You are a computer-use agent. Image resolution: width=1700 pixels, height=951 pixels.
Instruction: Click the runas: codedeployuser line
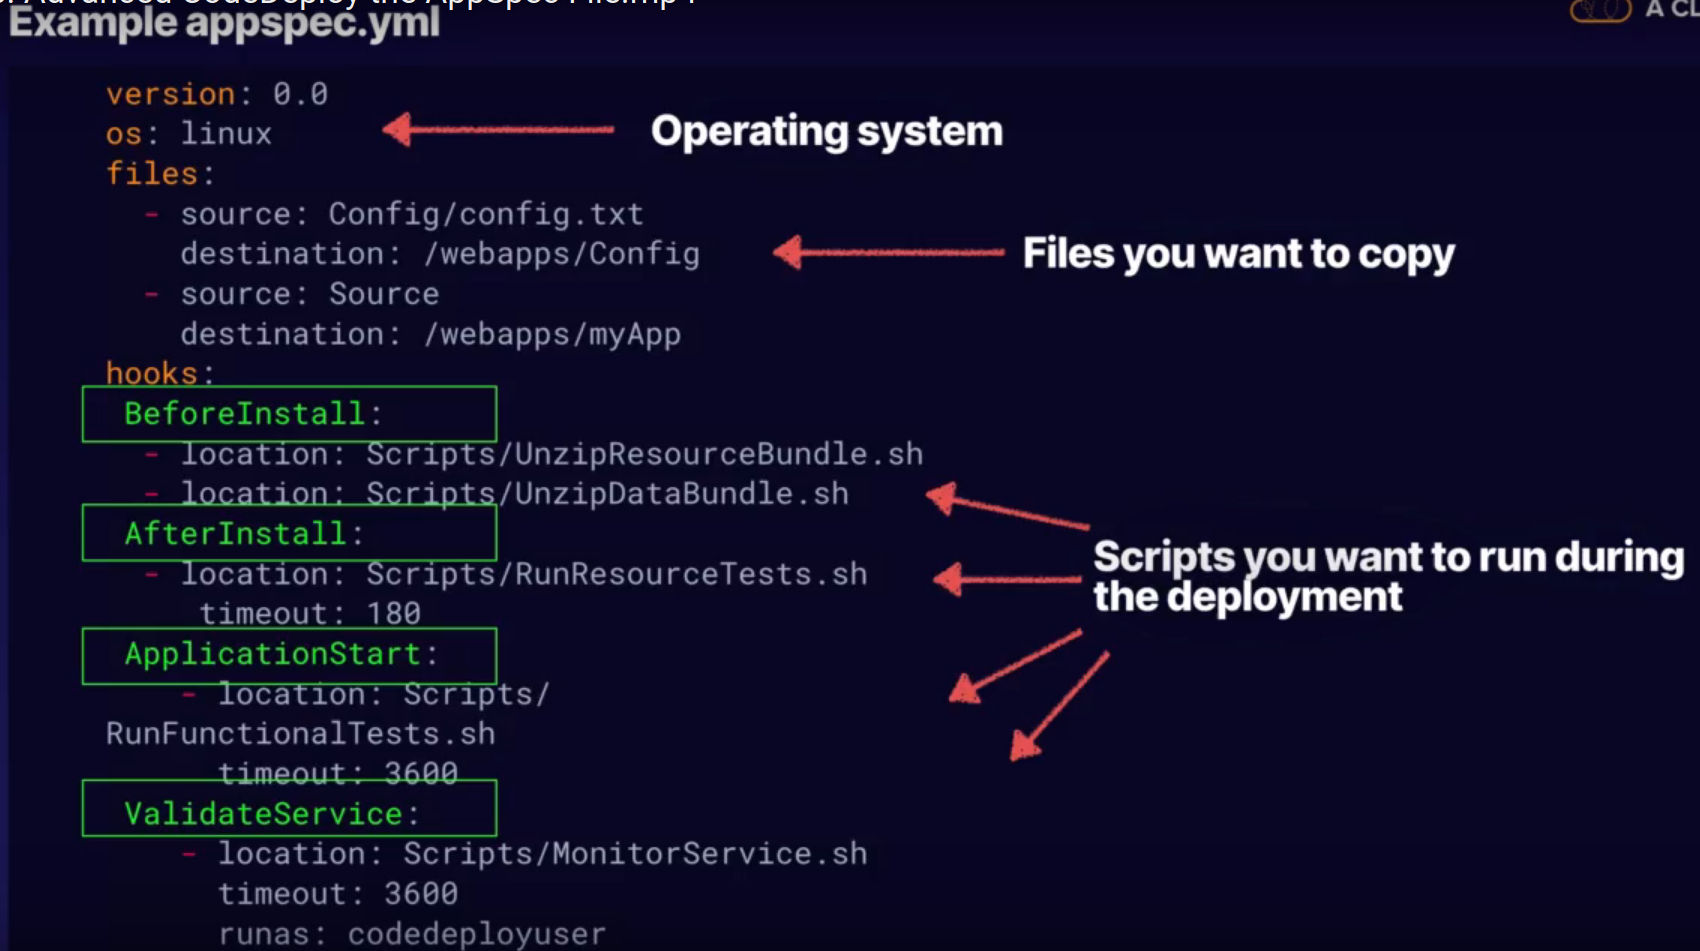click(x=412, y=934)
